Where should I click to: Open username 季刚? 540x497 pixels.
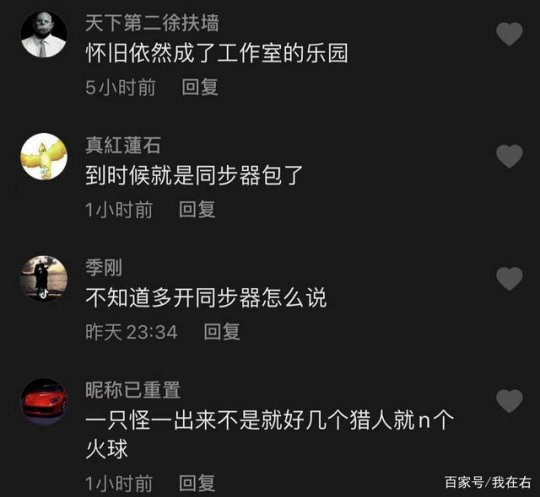pos(104,268)
